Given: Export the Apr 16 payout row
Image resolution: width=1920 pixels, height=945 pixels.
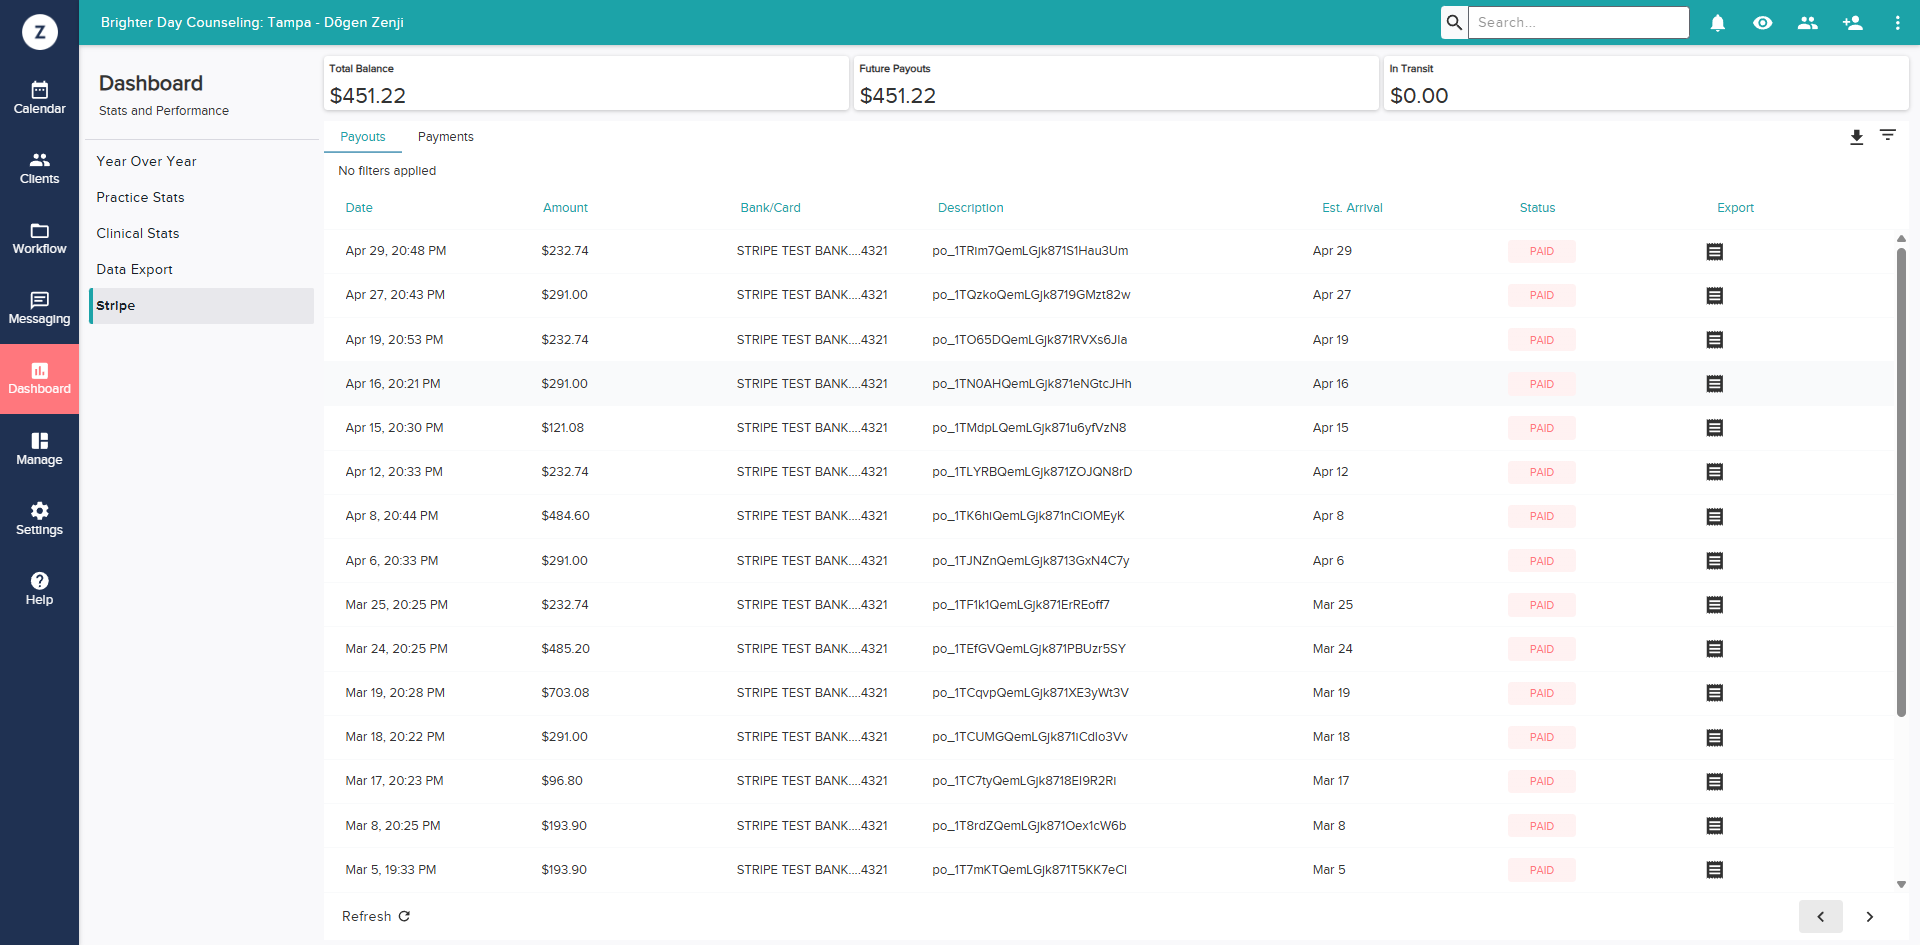Looking at the screenshot, I should (1714, 384).
